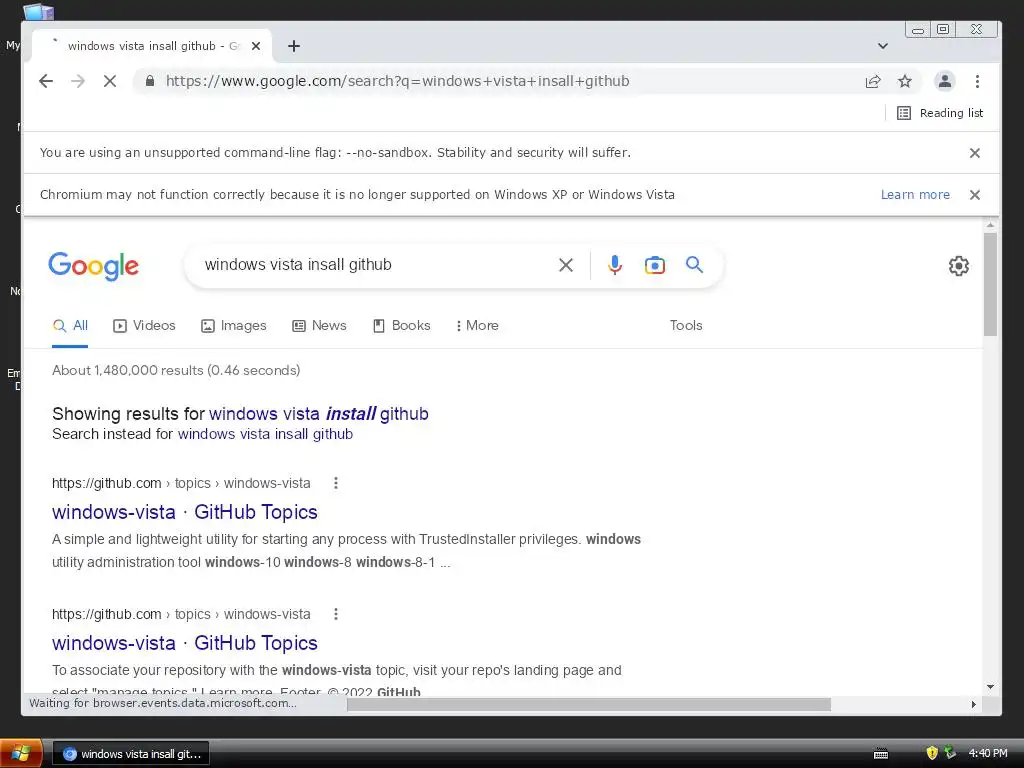Open Chromium three-dot menu
This screenshot has width=1024, height=768.
pyautogui.click(x=977, y=81)
